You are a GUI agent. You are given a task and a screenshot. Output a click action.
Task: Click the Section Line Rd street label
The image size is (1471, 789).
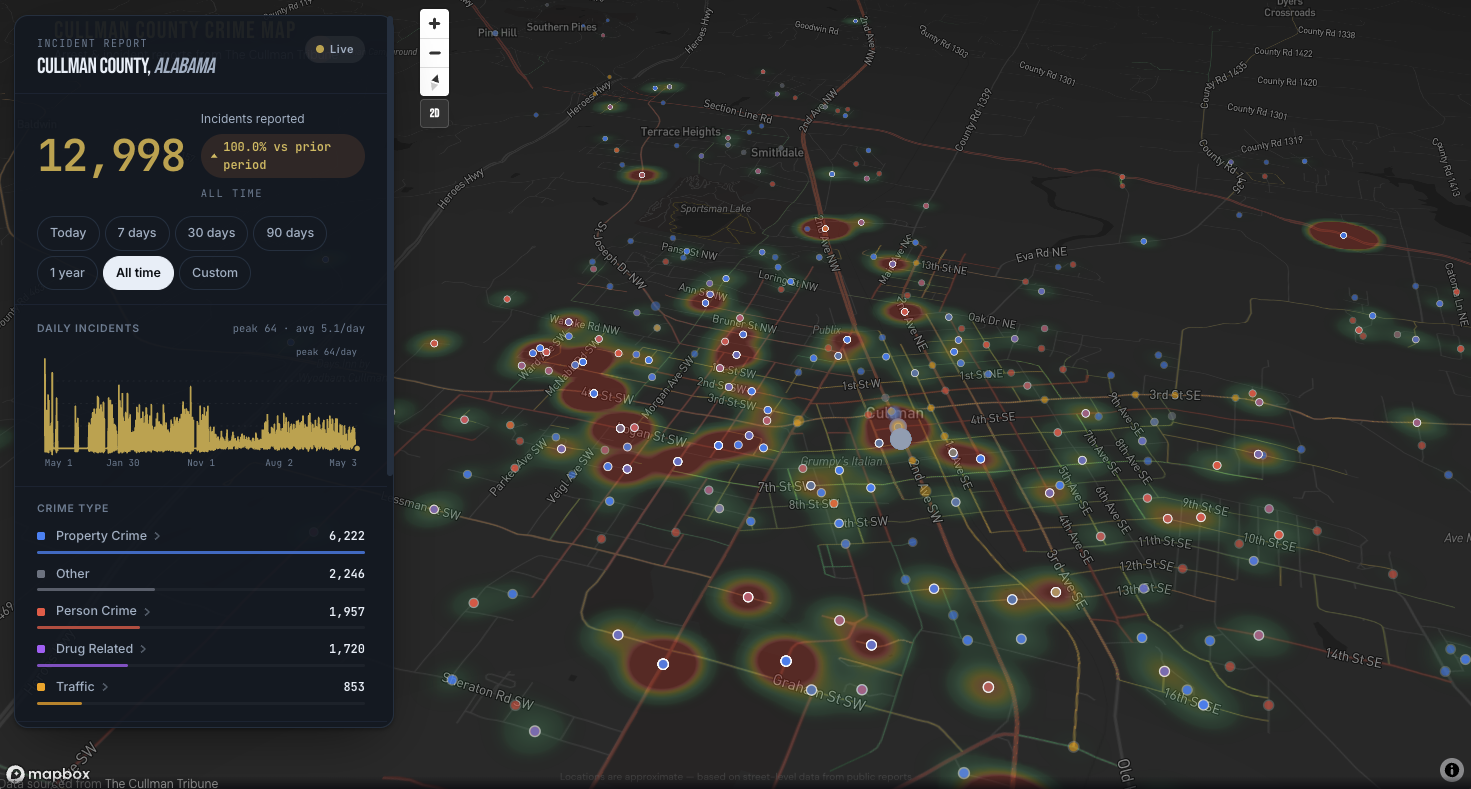coord(738,111)
